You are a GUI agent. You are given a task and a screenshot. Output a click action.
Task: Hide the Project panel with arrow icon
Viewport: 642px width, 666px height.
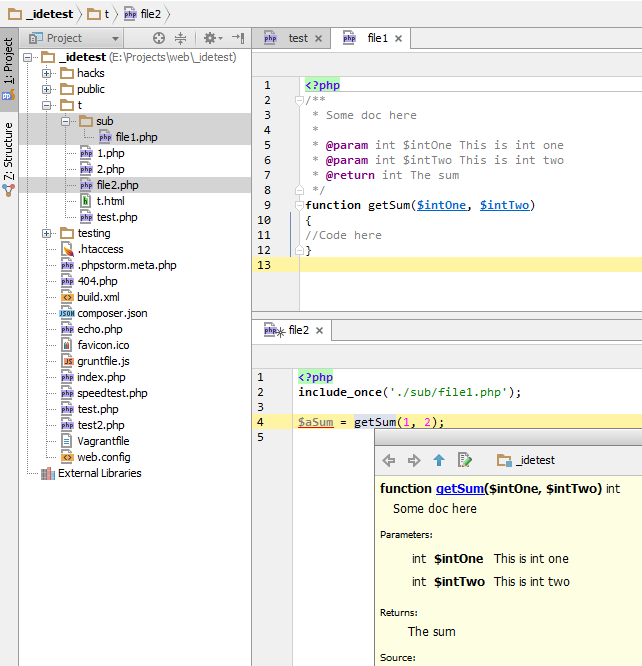(x=238, y=38)
